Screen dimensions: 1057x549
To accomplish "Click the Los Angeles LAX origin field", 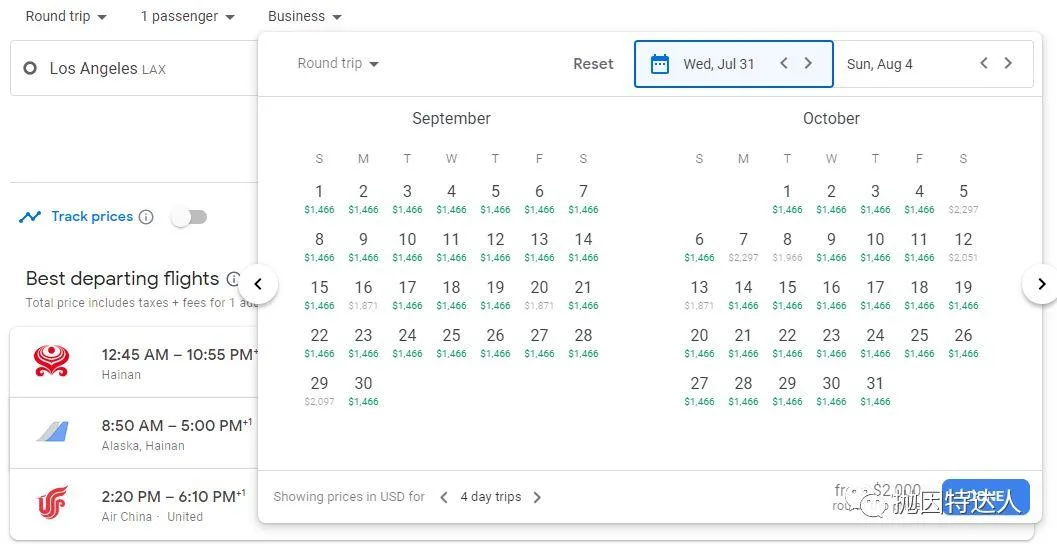I will pyautogui.click(x=130, y=68).
